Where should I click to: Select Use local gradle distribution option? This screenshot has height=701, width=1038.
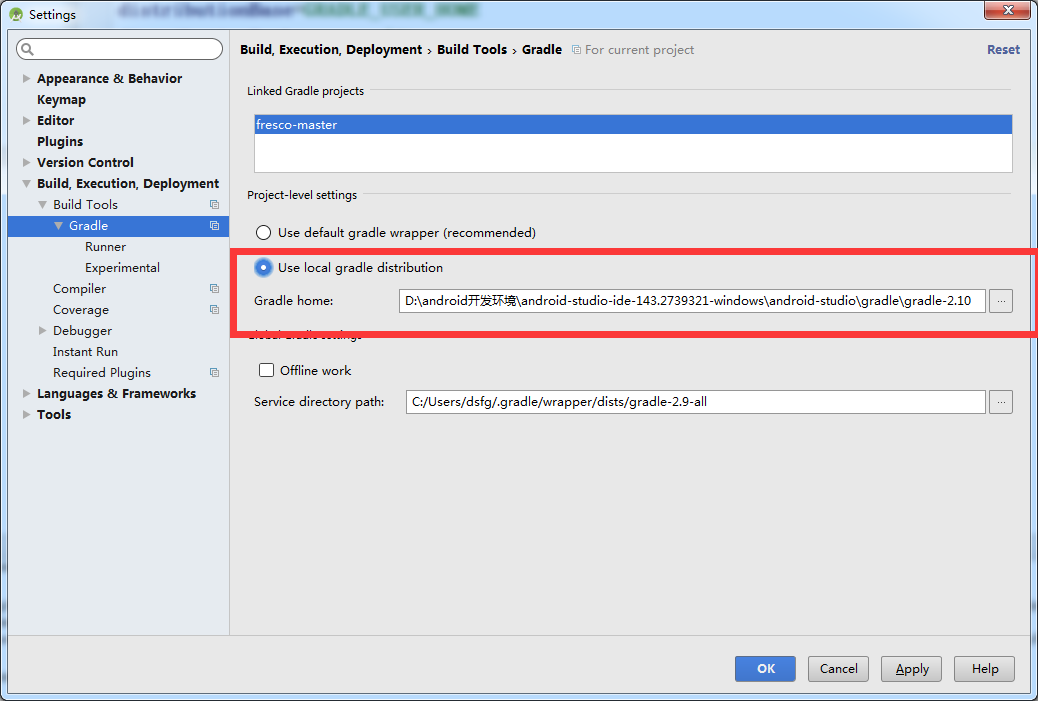click(x=263, y=267)
